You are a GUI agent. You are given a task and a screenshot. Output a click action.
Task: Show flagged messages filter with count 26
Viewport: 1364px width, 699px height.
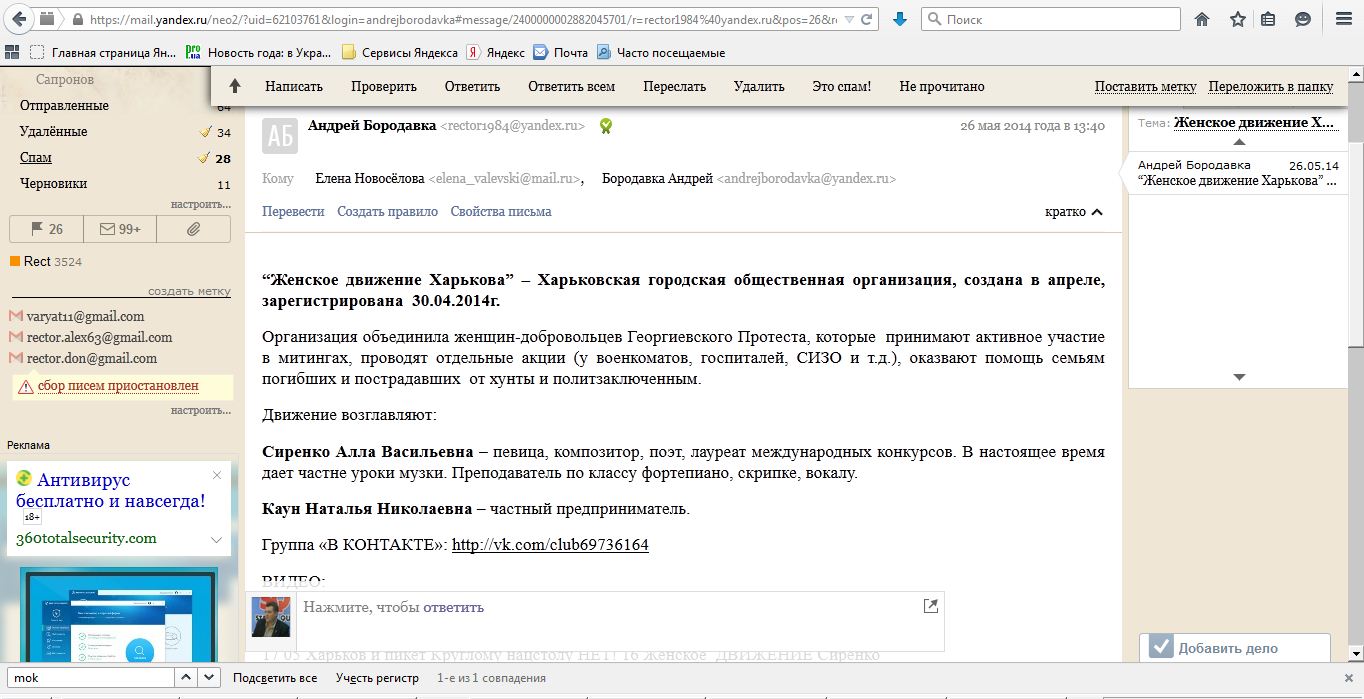47,229
